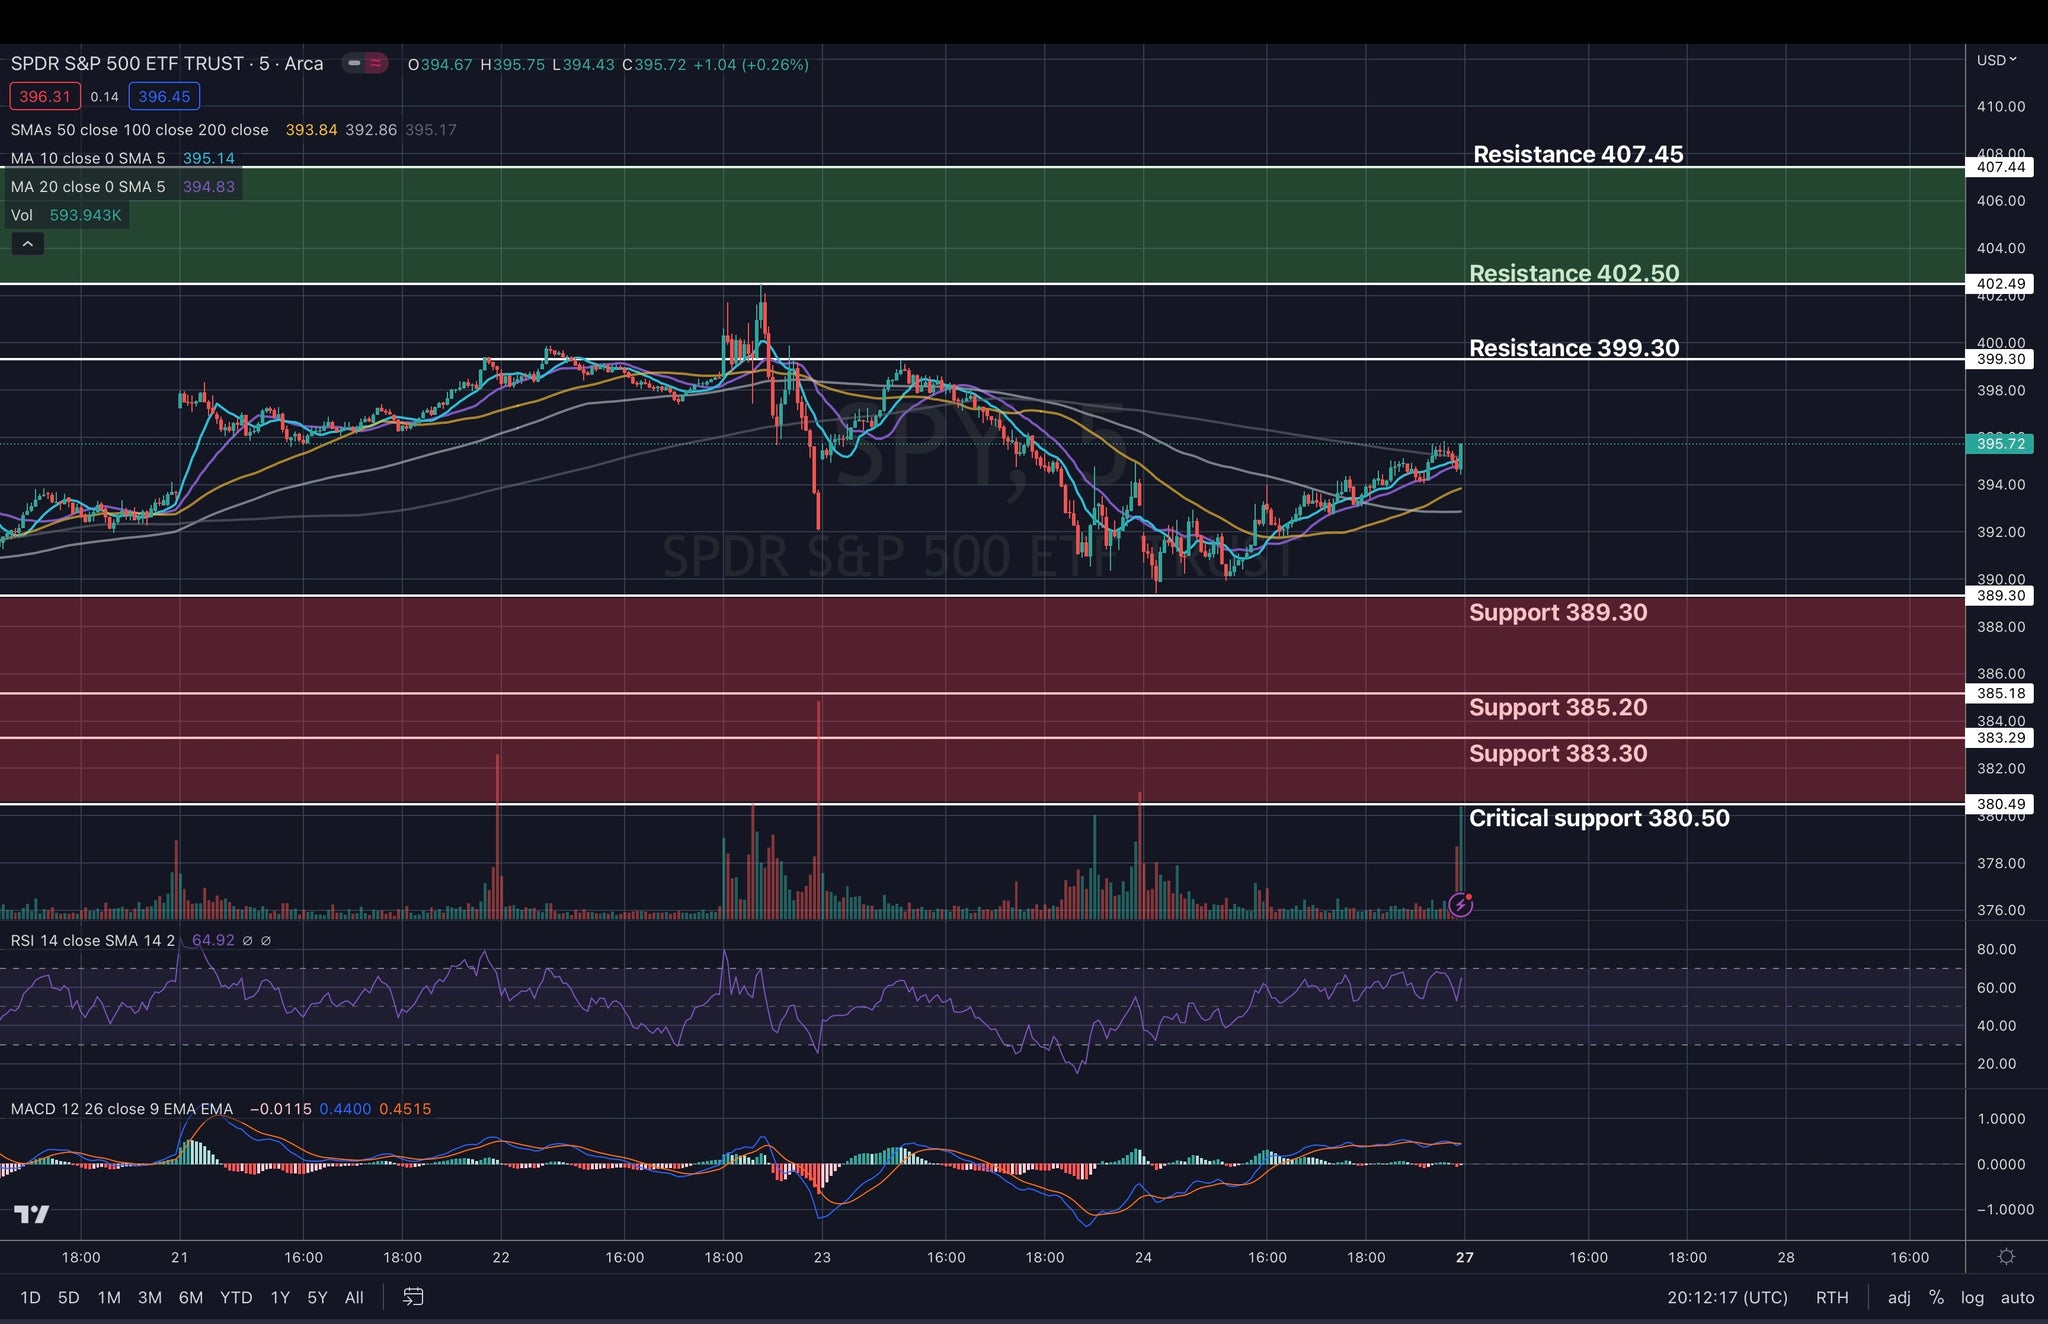This screenshot has width=2048, height=1324.
Task: Click the 380.49 price axis tag
Action: click(2000, 804)
